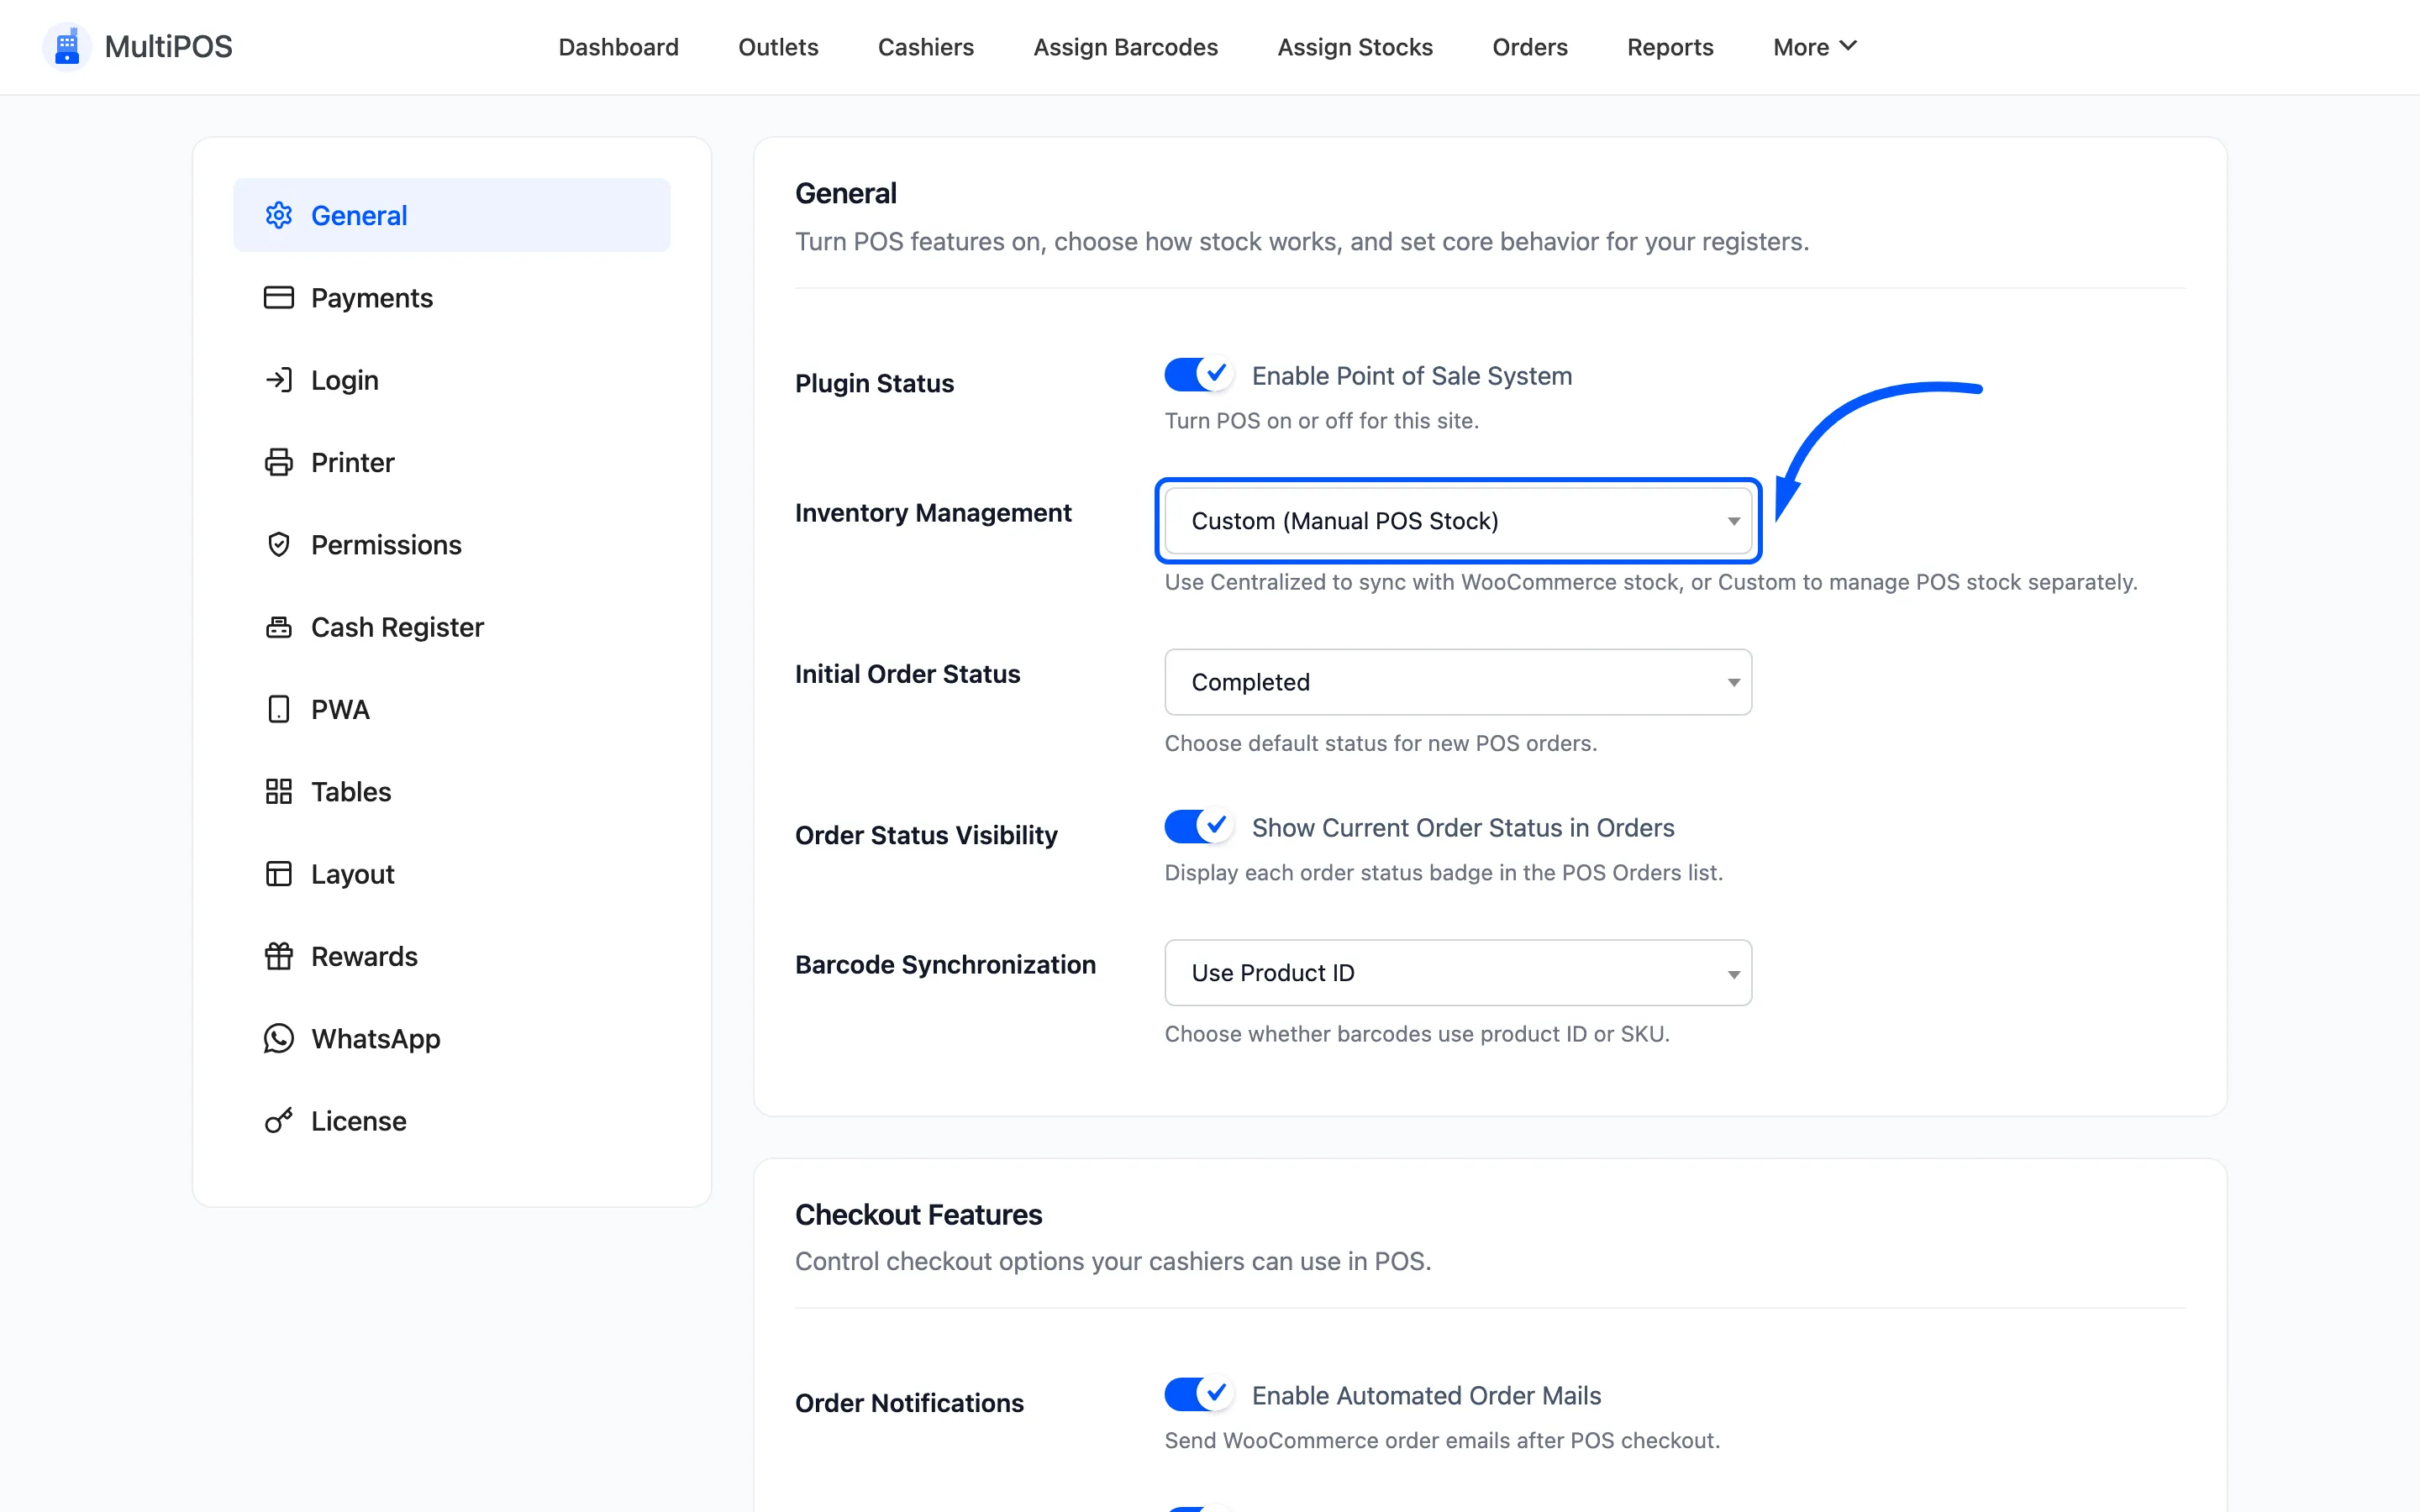The image size is (2420, 1512).
Task: Click the Inventory Management label
Action: pyautogui.click(x=933, y=512)
